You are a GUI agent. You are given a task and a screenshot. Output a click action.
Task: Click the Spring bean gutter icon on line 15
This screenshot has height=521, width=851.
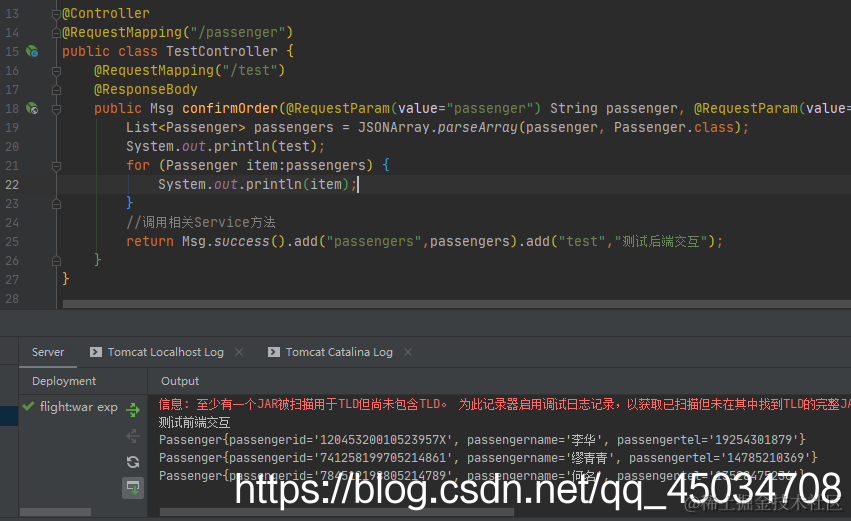pos(32,52)
